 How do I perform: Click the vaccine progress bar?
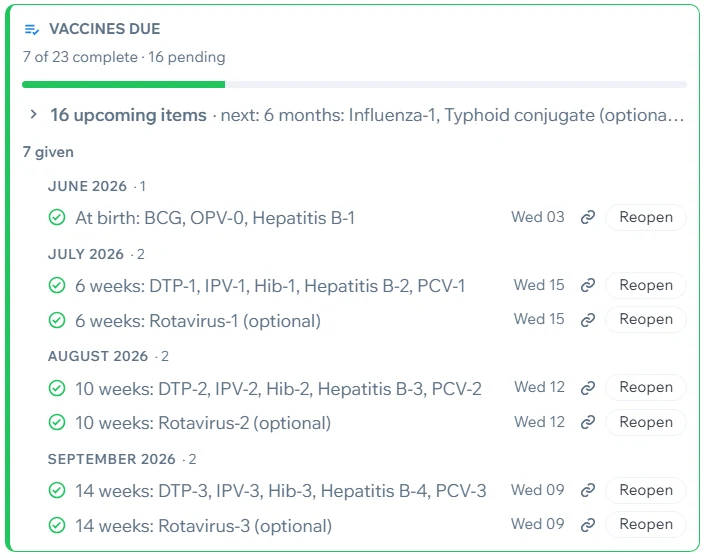354,84
